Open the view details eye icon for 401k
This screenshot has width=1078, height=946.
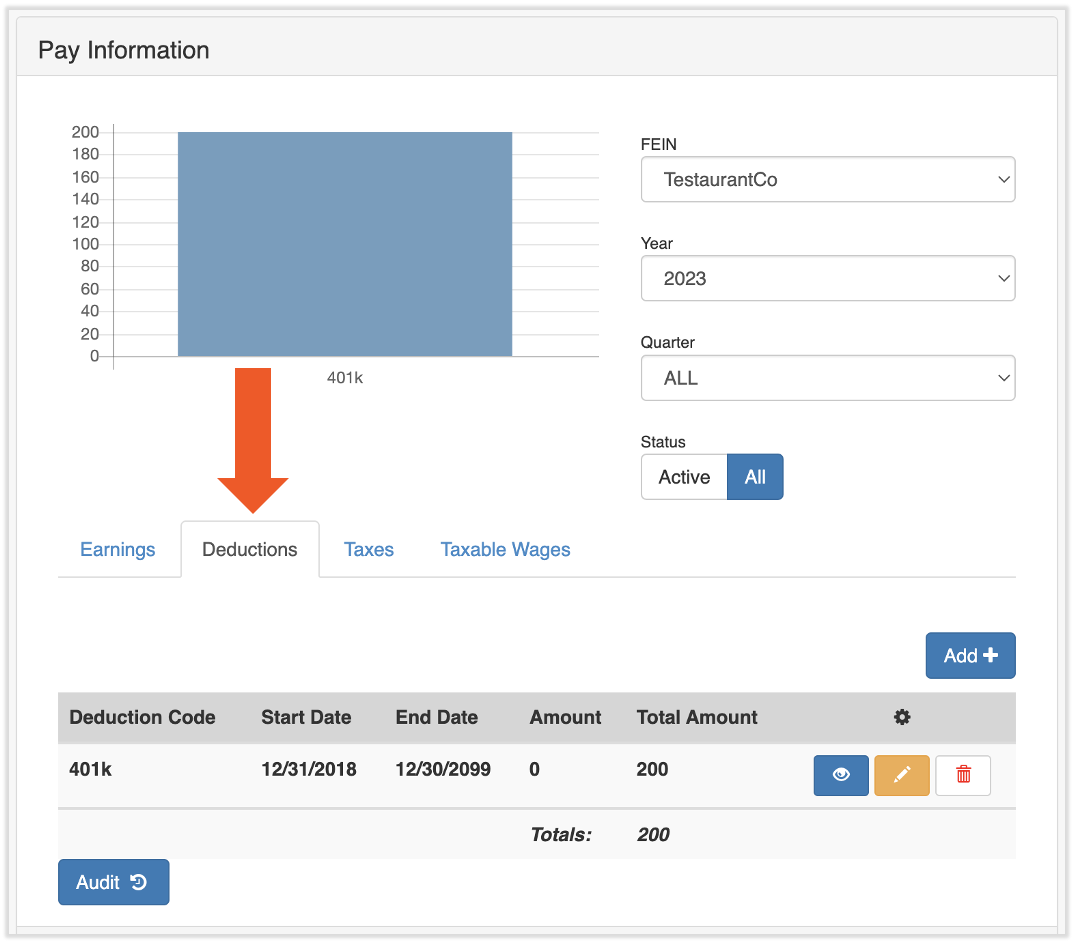tap(841, 775)
